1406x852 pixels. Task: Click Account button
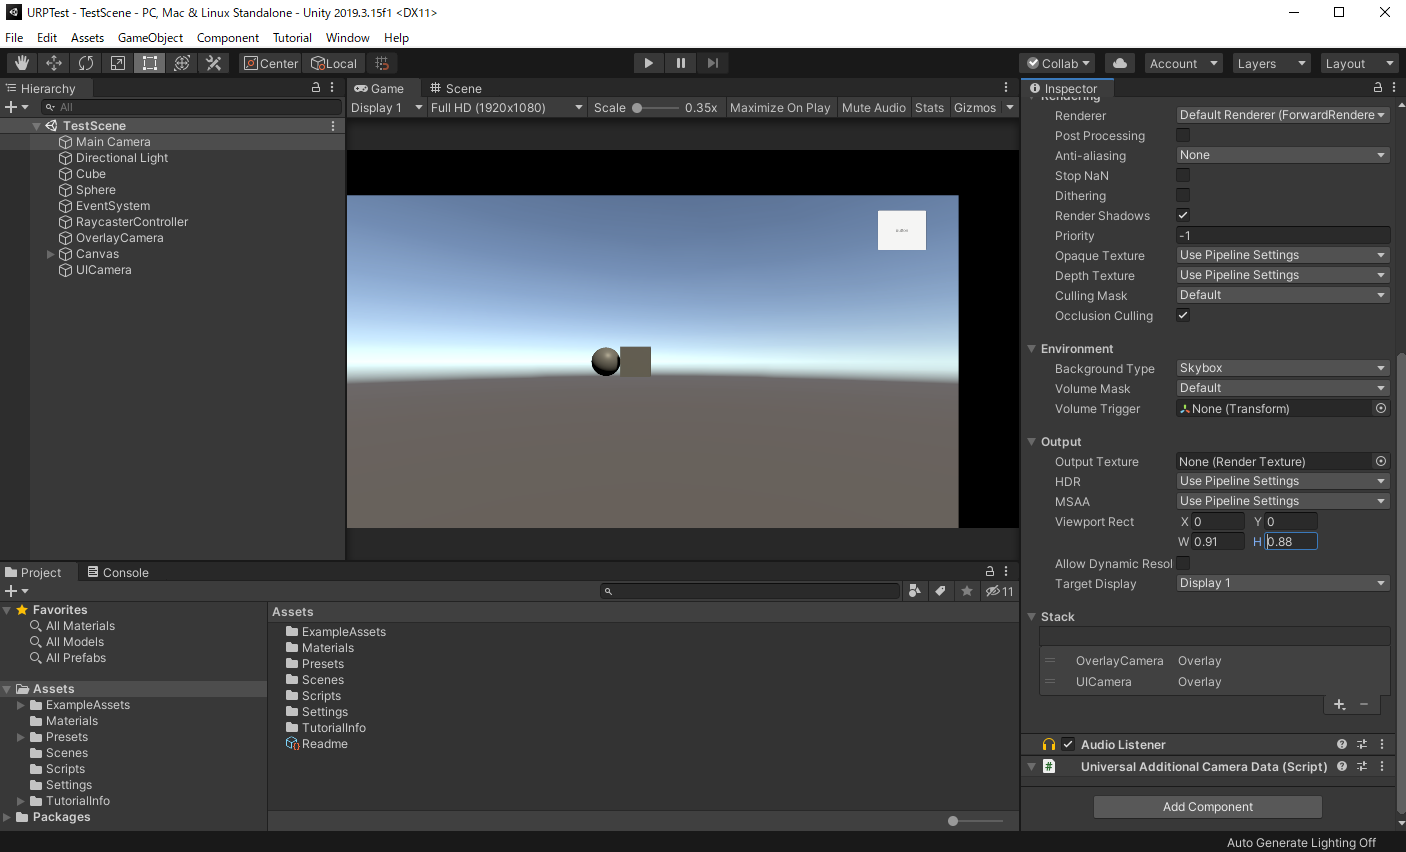[x=1184, y=63]
